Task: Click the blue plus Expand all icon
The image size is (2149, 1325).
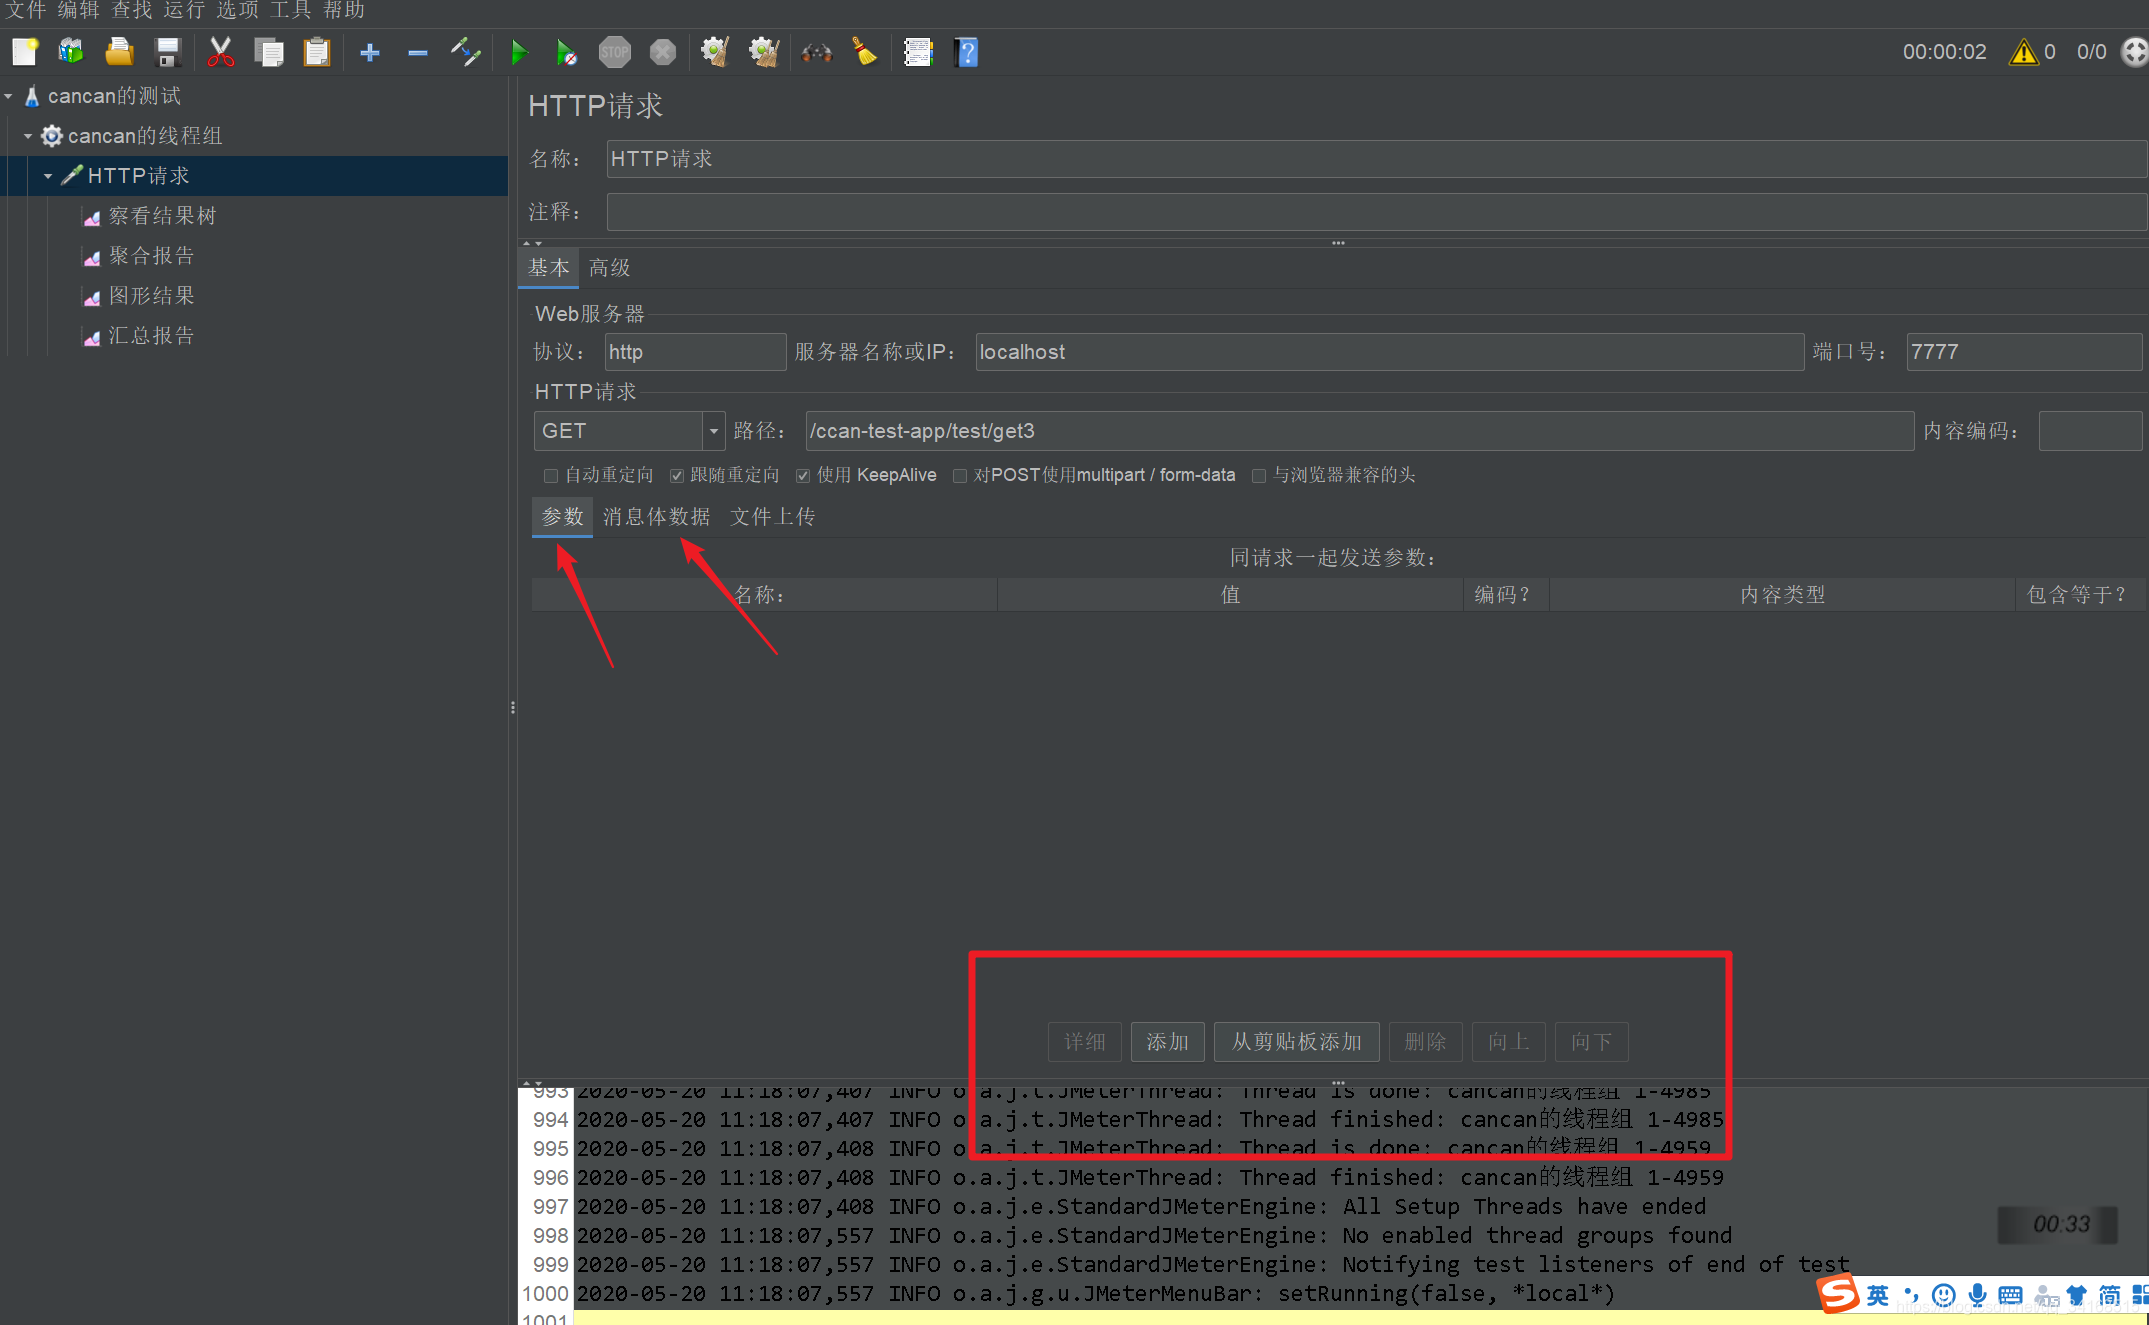Action: point(370,52)
